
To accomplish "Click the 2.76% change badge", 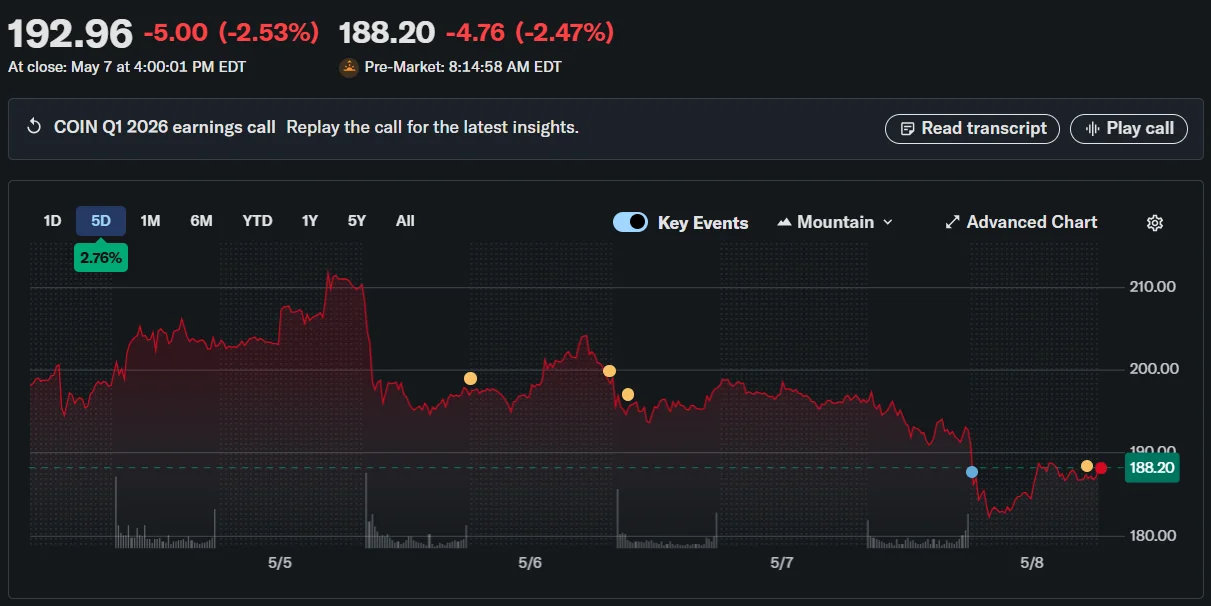I will point(101,258).
